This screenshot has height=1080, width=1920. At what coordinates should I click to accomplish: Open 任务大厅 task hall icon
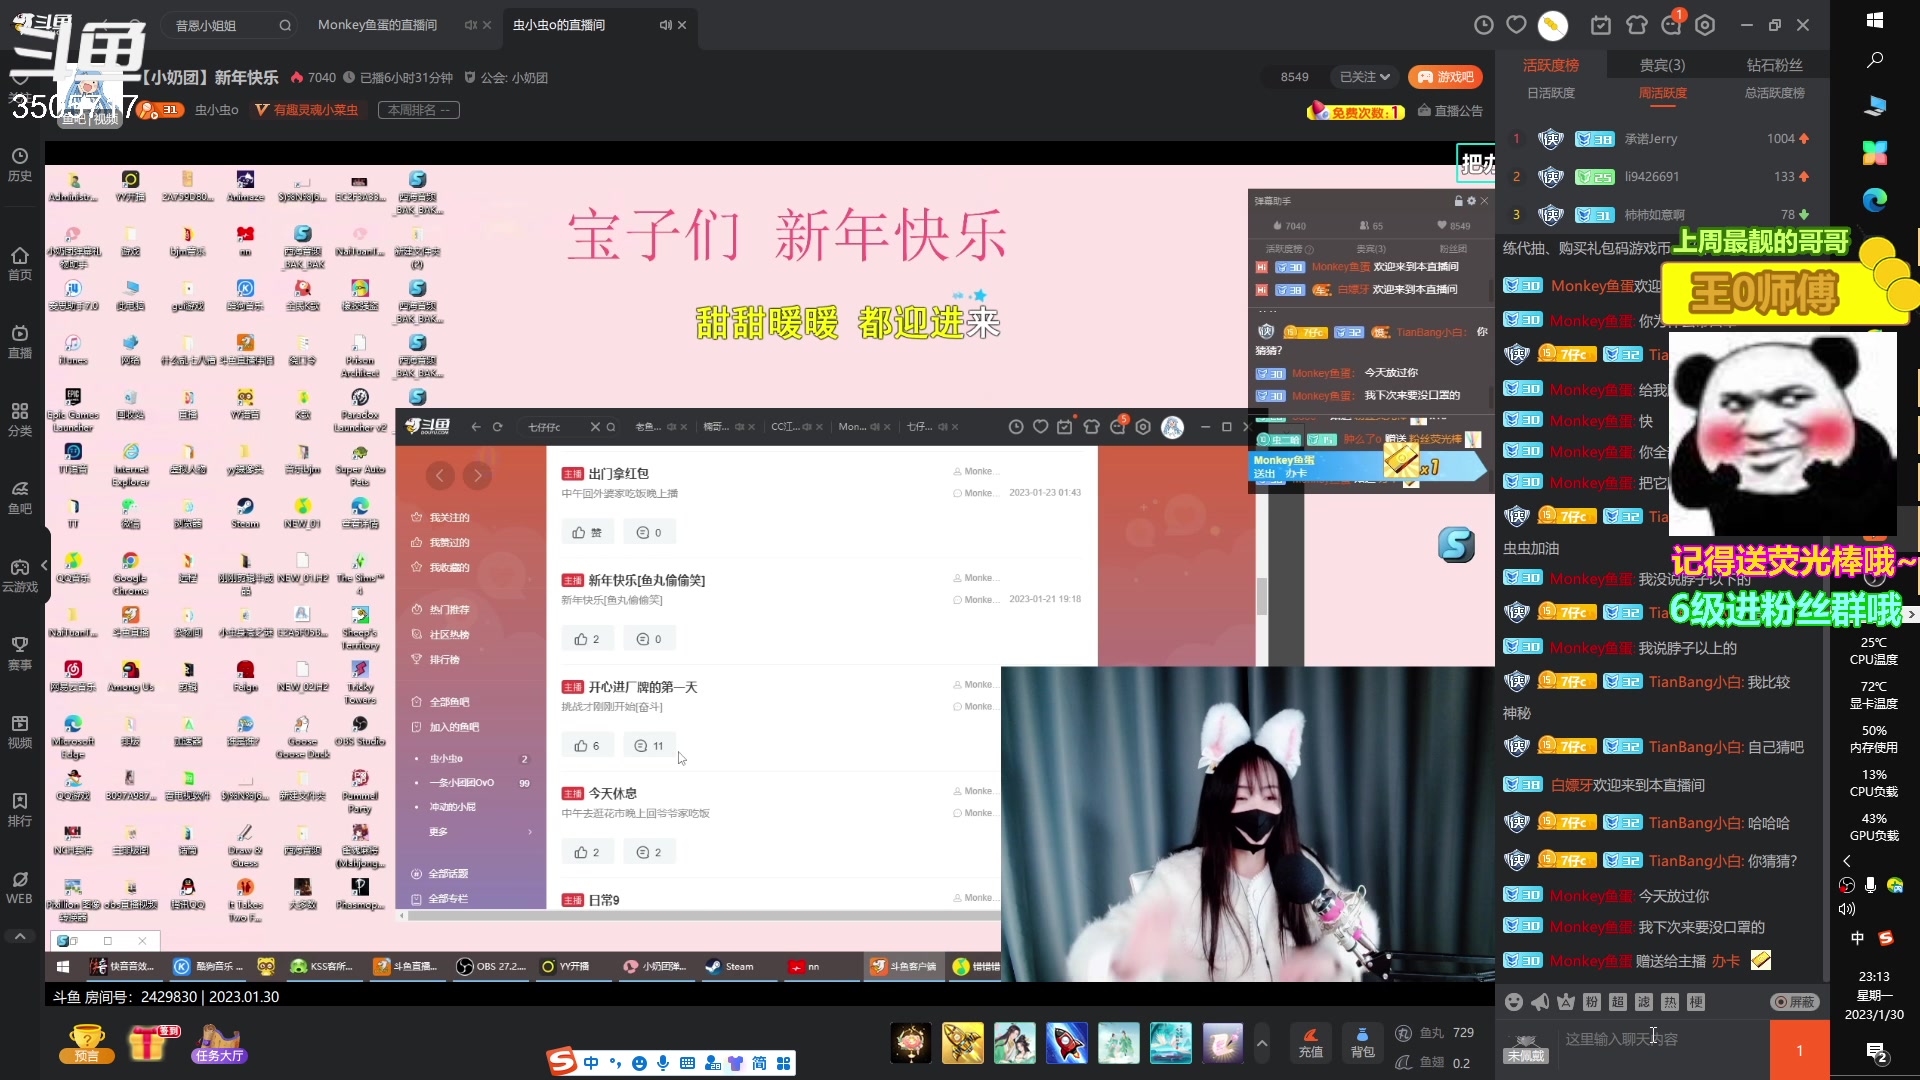pos(218,1043)
